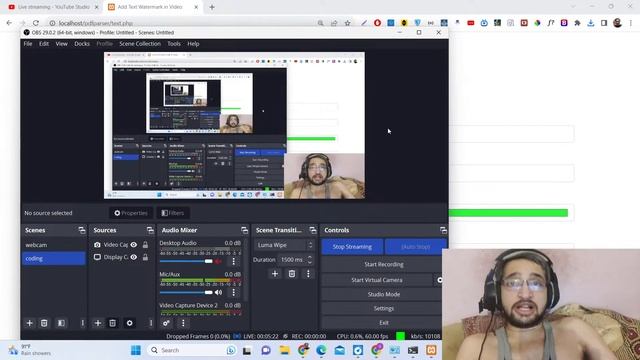Toggle lock on Video Capture source
The height and width of the screenshot is (360, 640).
tap(145, 244)
